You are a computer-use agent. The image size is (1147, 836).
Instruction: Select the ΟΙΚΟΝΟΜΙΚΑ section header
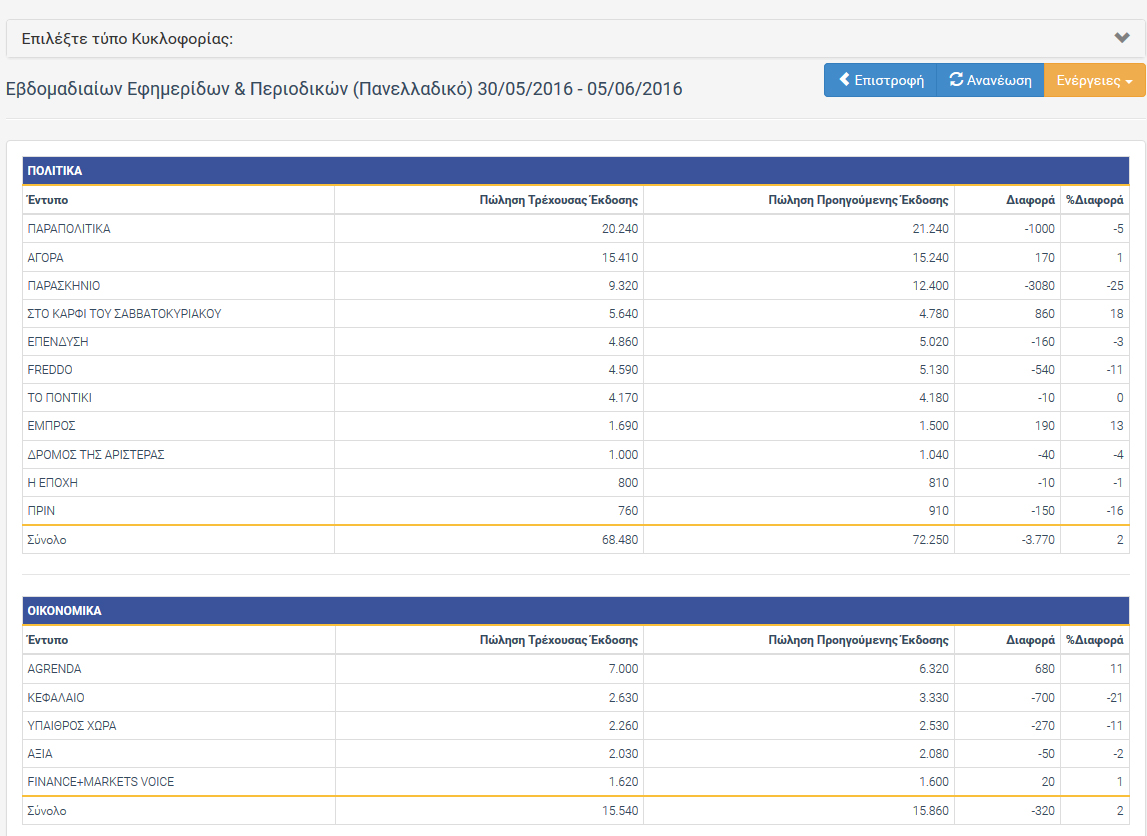point(64,610)
